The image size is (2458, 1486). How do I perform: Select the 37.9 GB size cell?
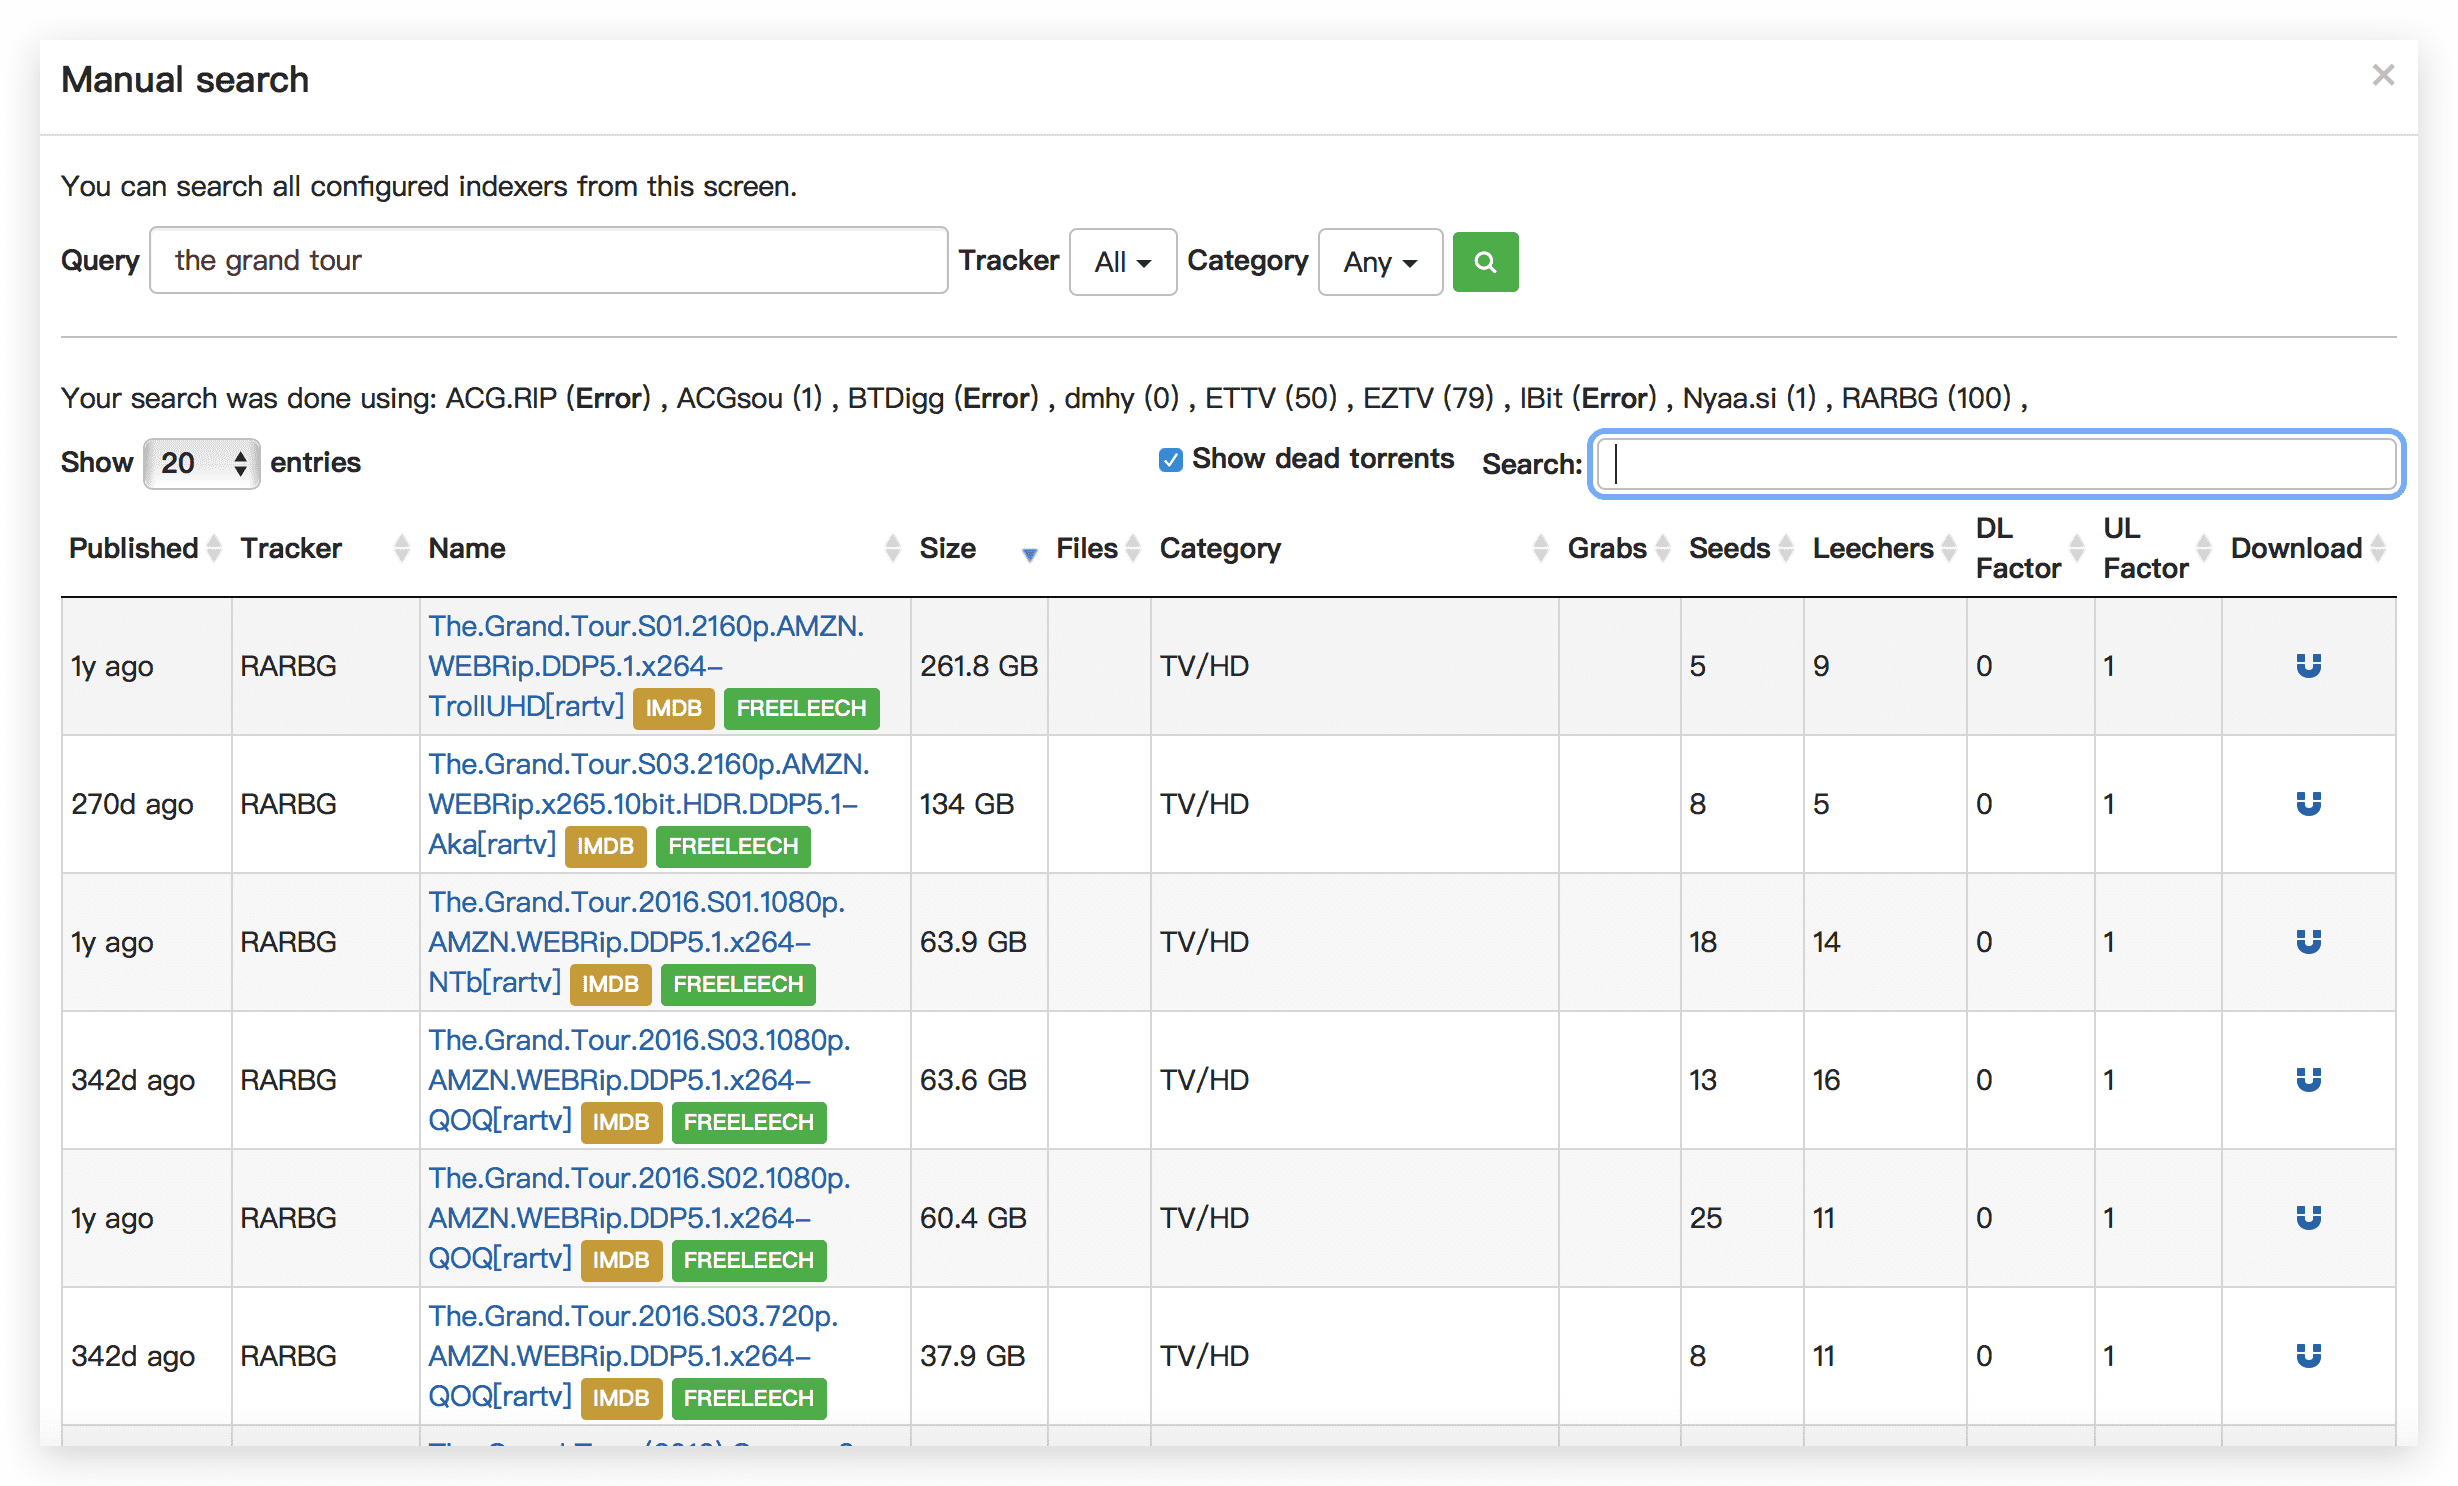(x=979, y=1356)
